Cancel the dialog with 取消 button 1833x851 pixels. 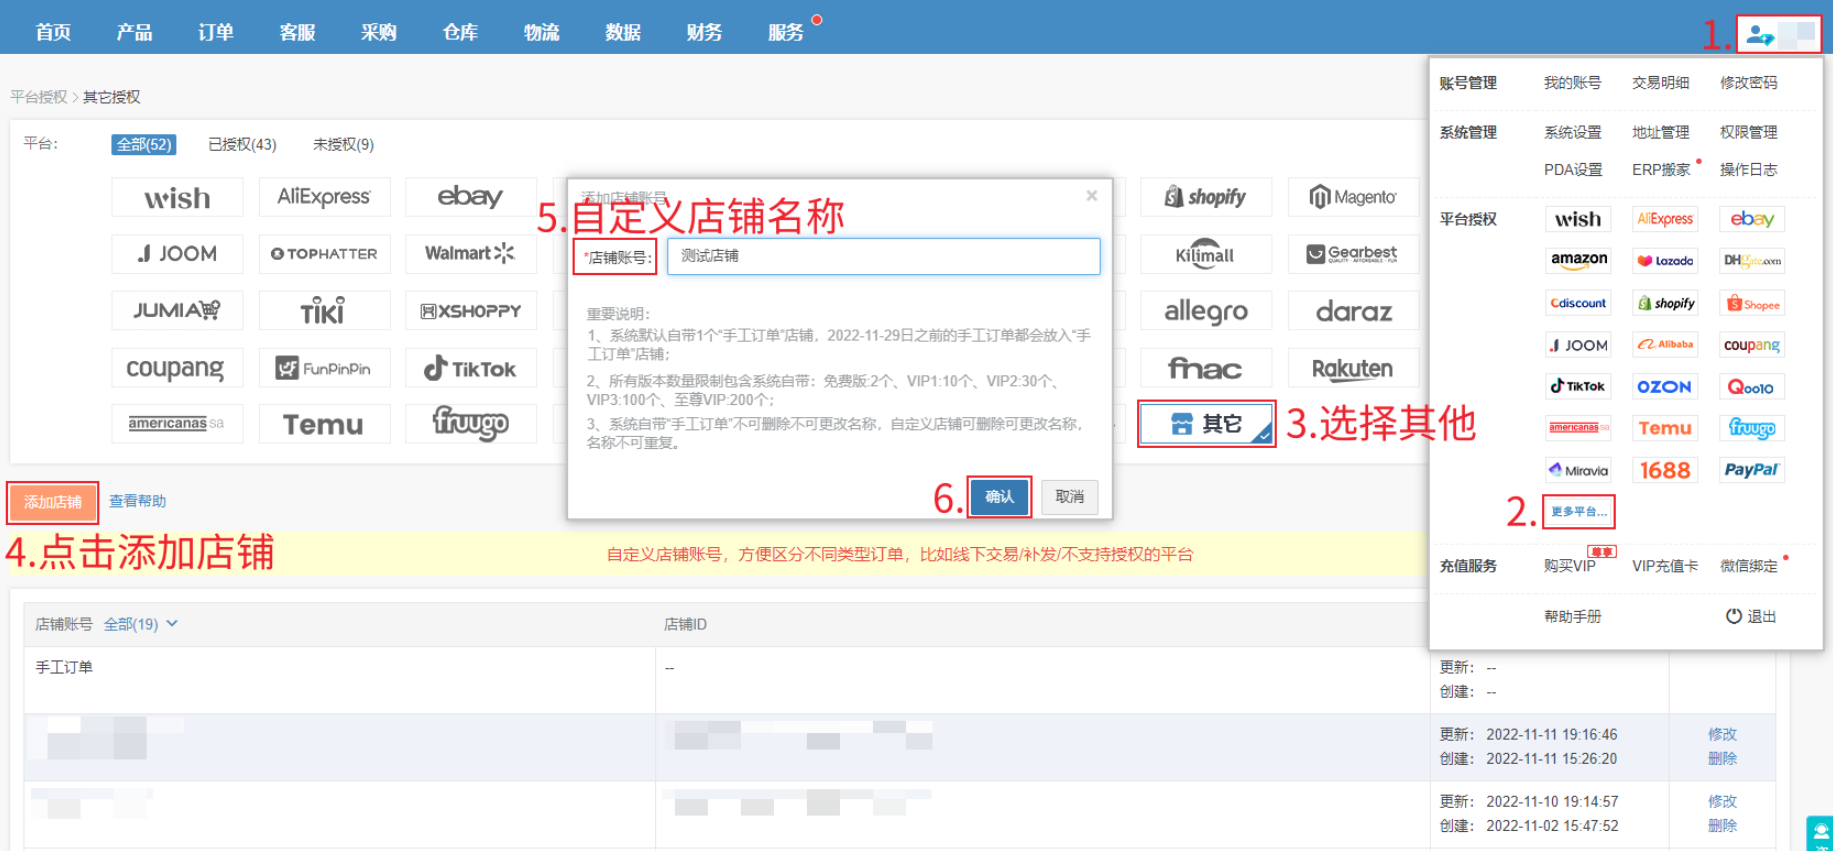click(1070, 497)
